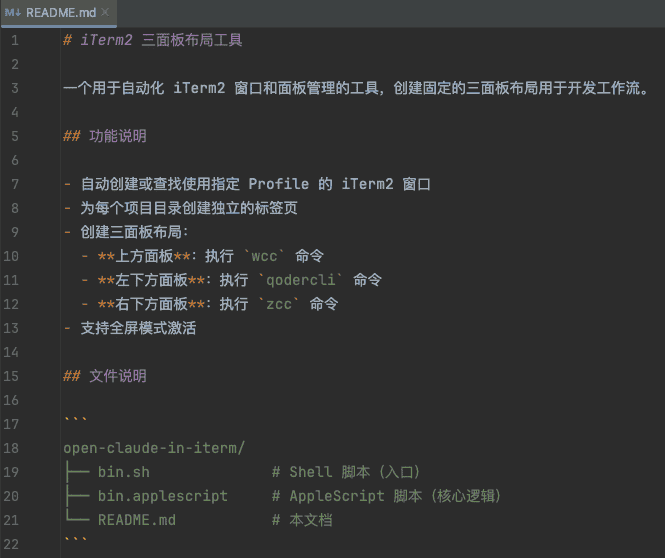665x558 pixels.
Task: Click the `zcc` inline code text
Action: [279, 304]
